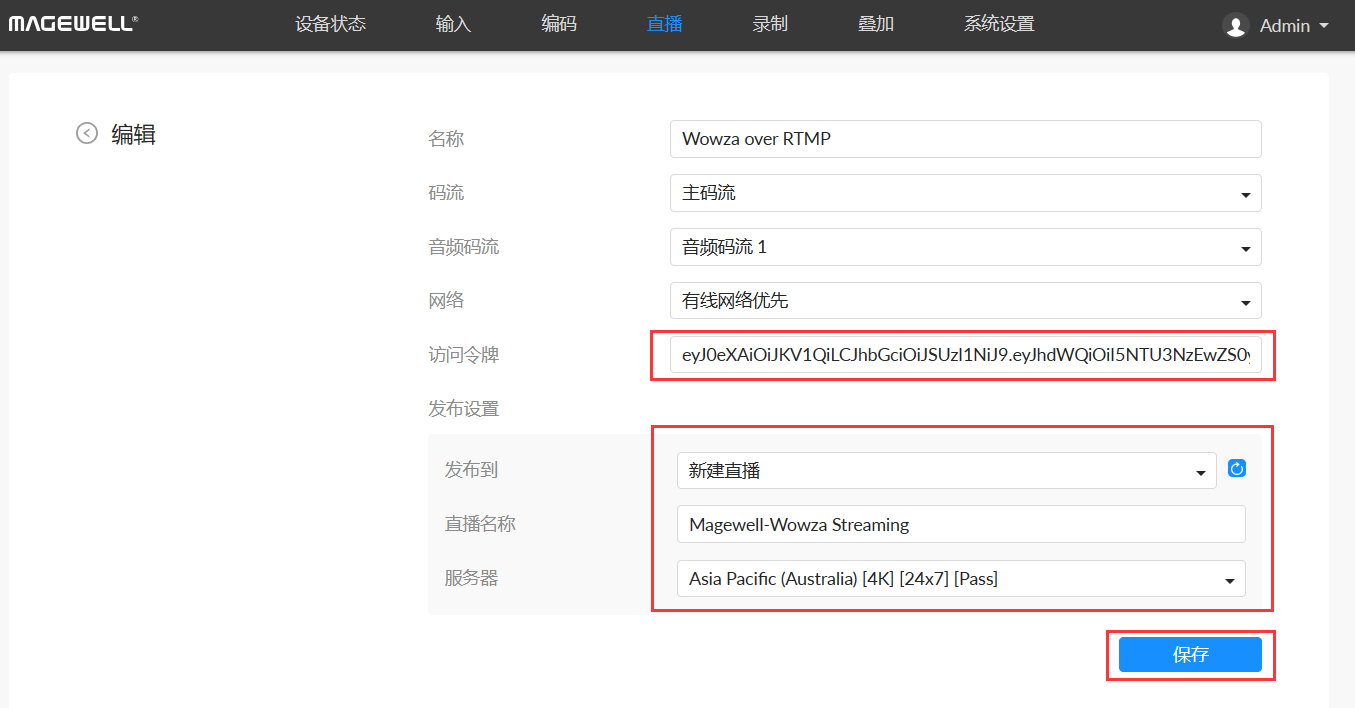Switch to the 输入 tab
The width and height of the screenshot is (1355, 708).
(x=453, y=24)
